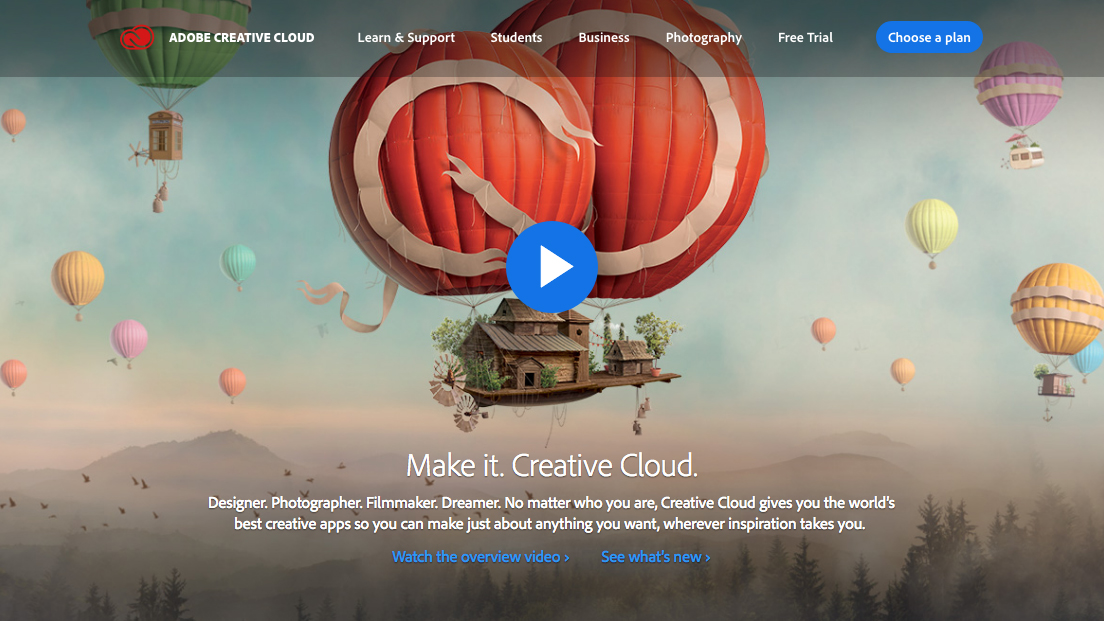Select the Photography nav item
The width and height of the screenshot is (1104, 621).
click(x=704, y=37)
